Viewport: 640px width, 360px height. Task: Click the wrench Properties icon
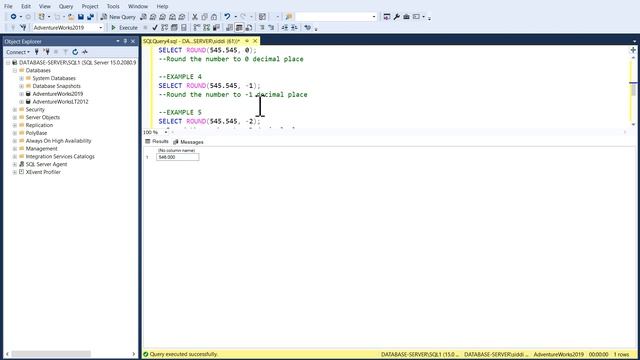click(x=396, y=17)
